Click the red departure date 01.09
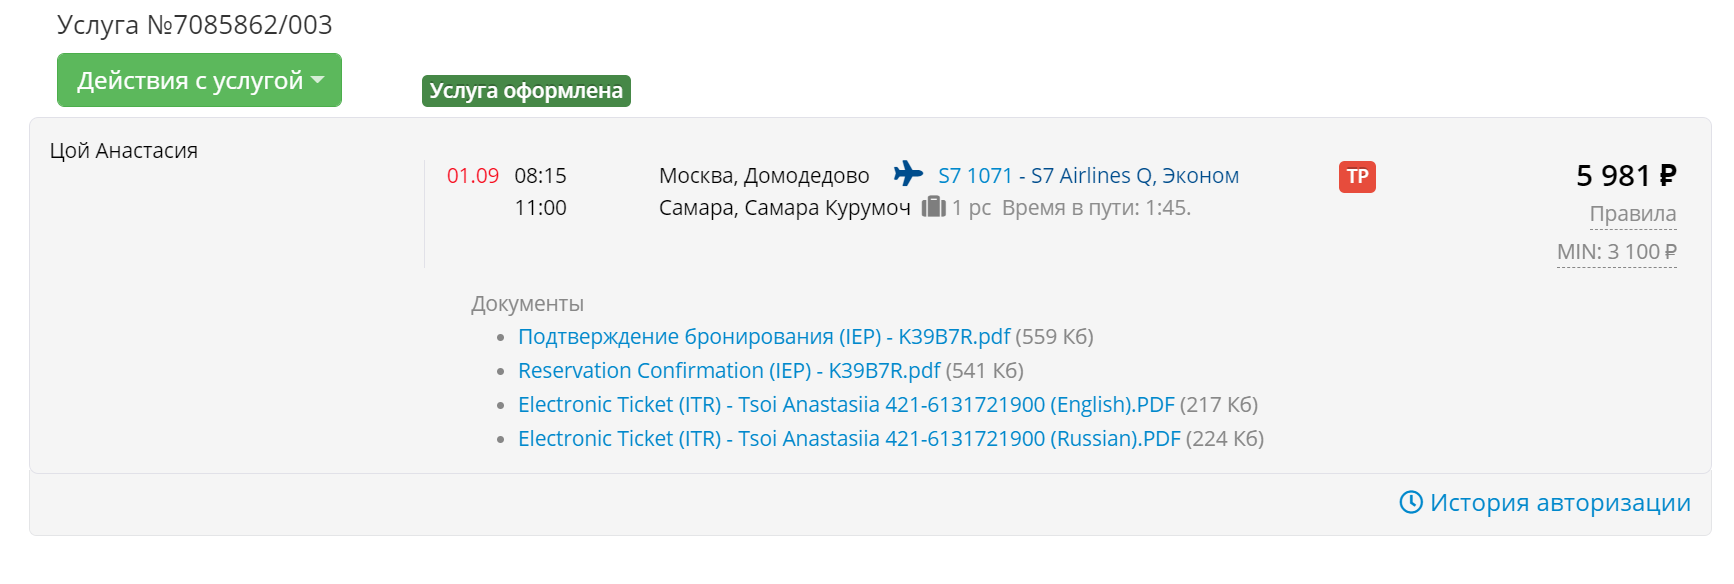Viewport: 1734px width, 584px height. (472, 176)
